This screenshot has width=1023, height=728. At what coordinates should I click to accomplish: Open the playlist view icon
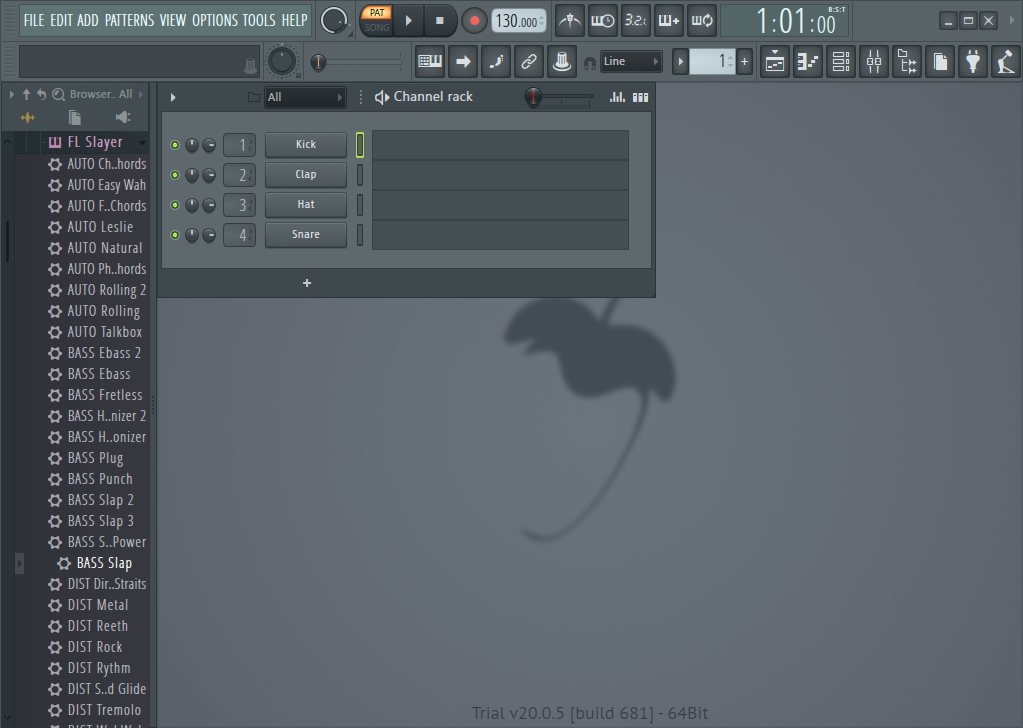[x=775, y=62]
